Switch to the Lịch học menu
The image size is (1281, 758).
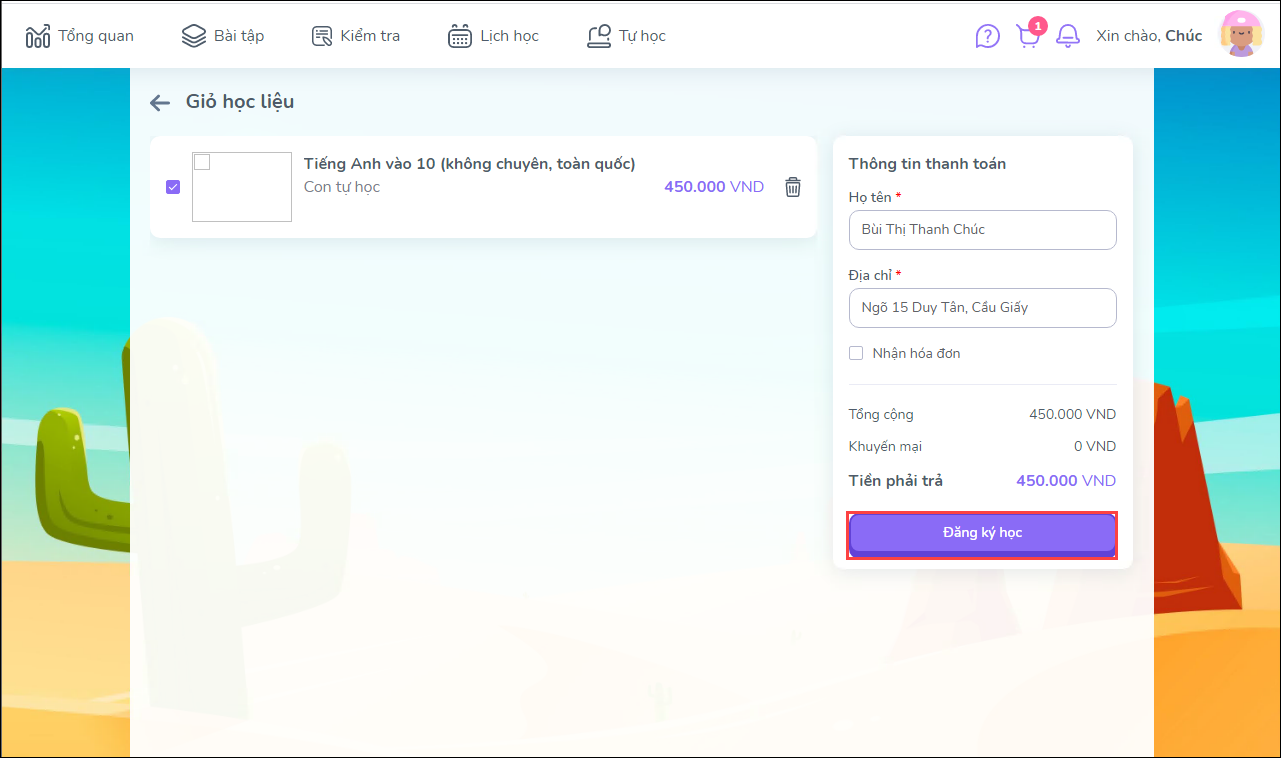click(493, 36)
